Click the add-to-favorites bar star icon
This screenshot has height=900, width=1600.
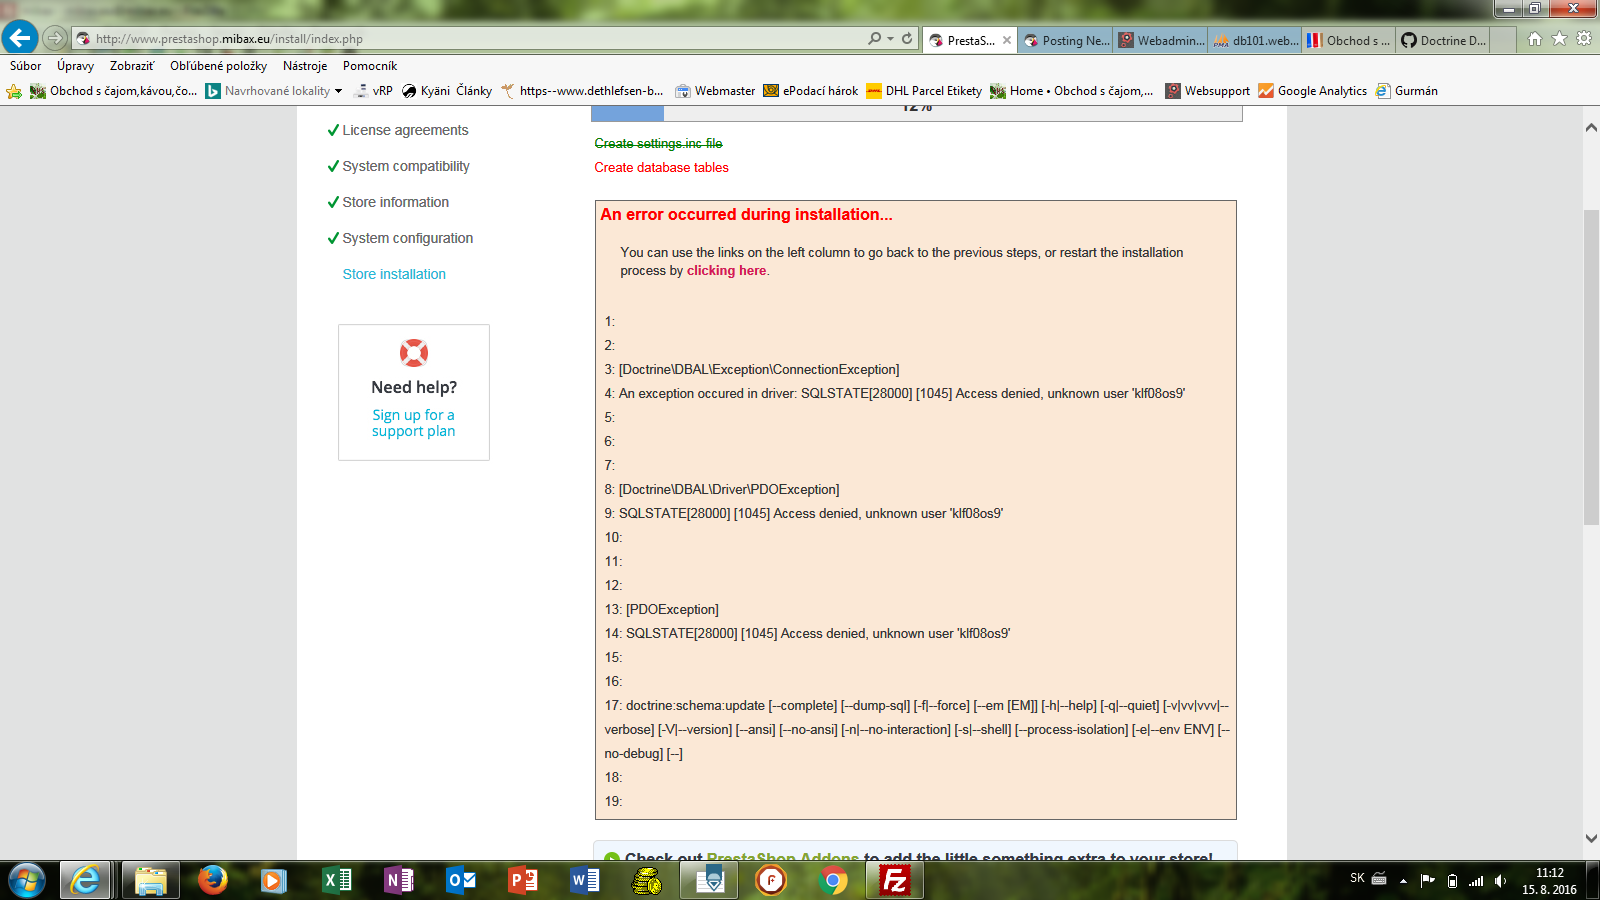point(14,91)
